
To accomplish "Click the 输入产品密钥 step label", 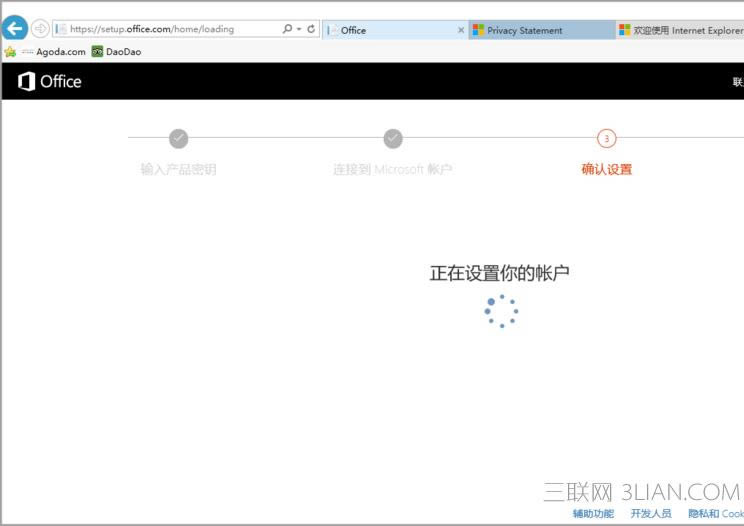I will click(x=178, y=169).
